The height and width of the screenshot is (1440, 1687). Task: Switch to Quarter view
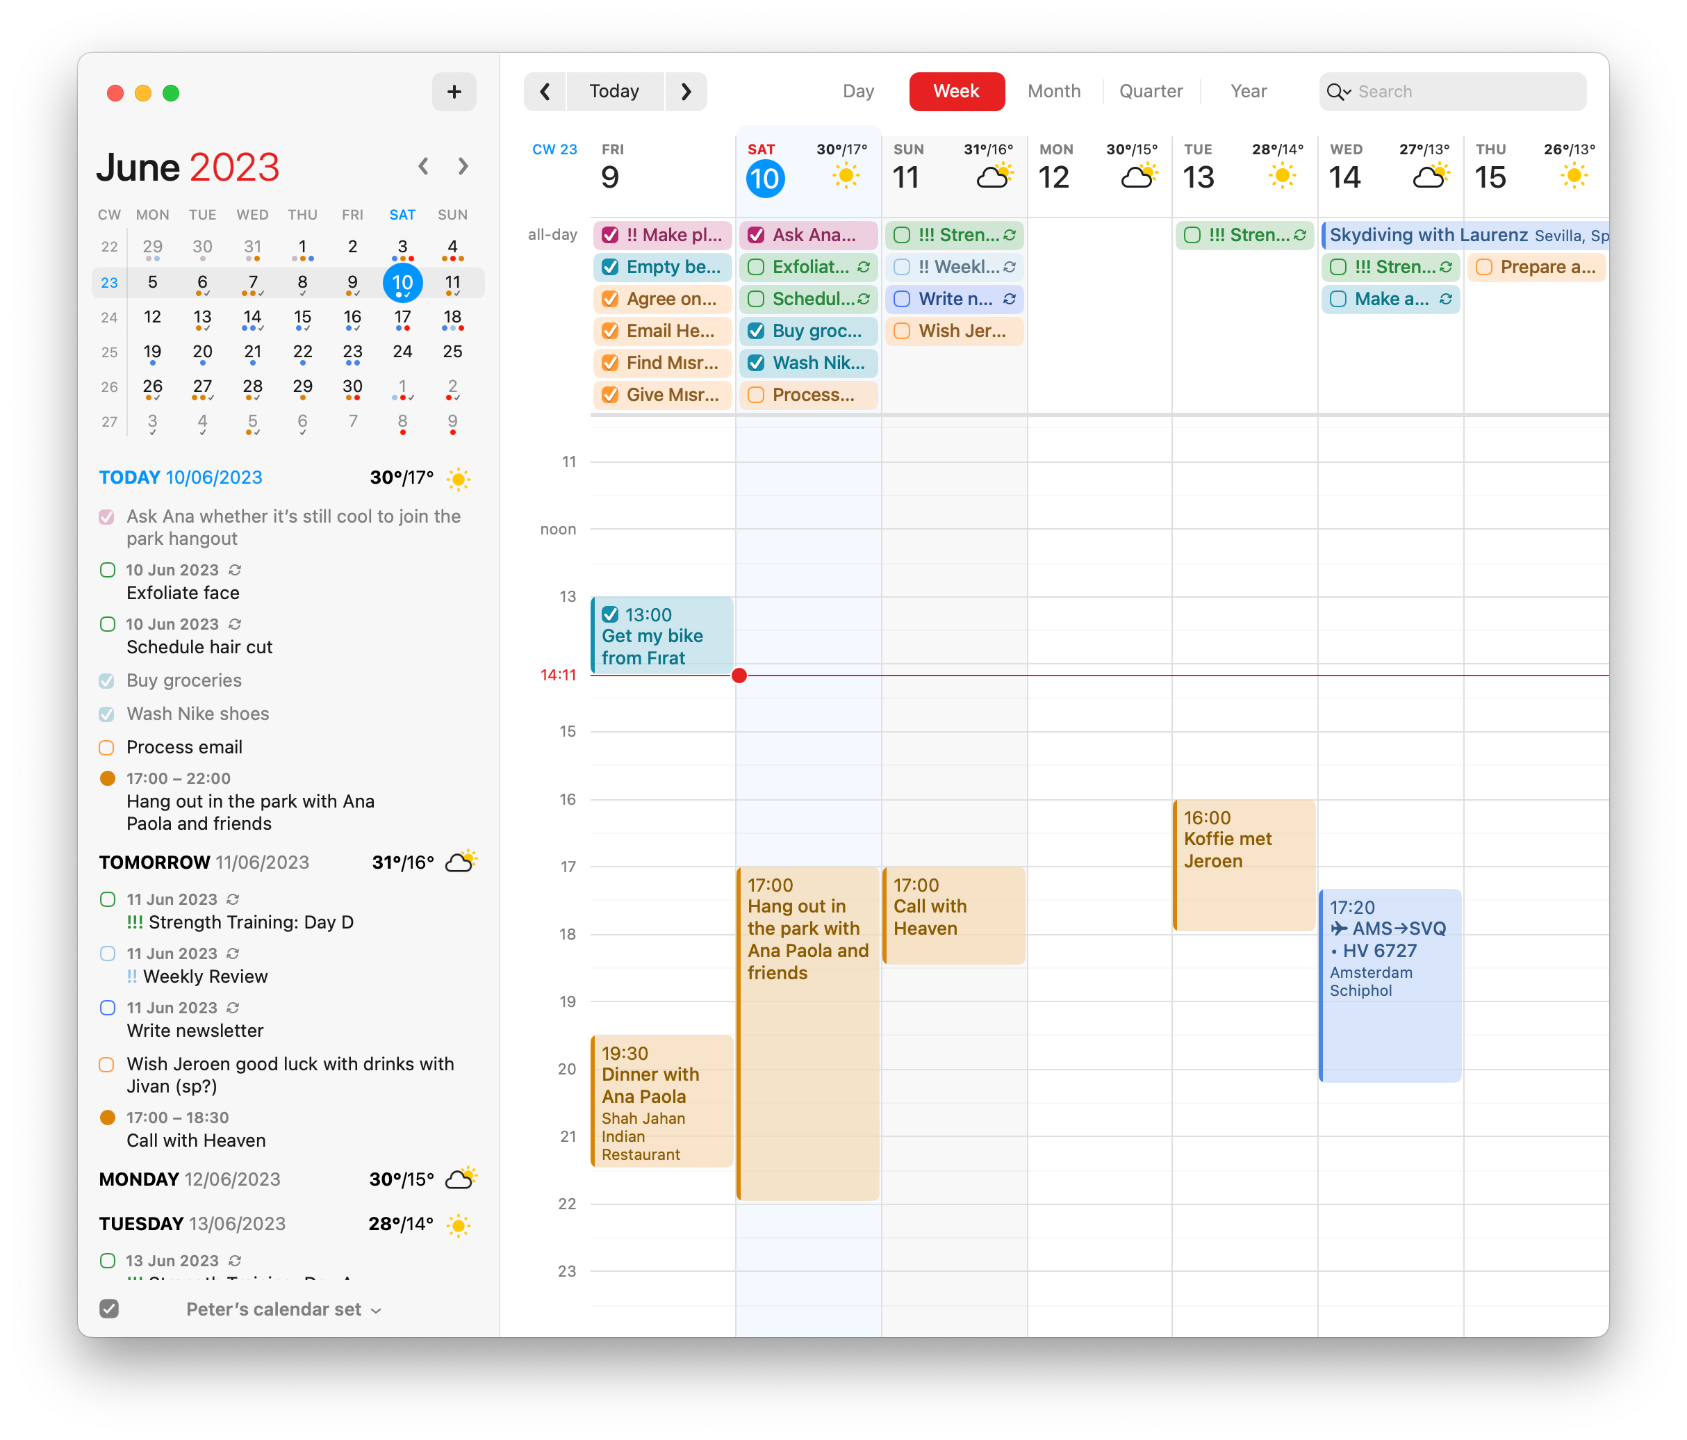[1151, 92]
